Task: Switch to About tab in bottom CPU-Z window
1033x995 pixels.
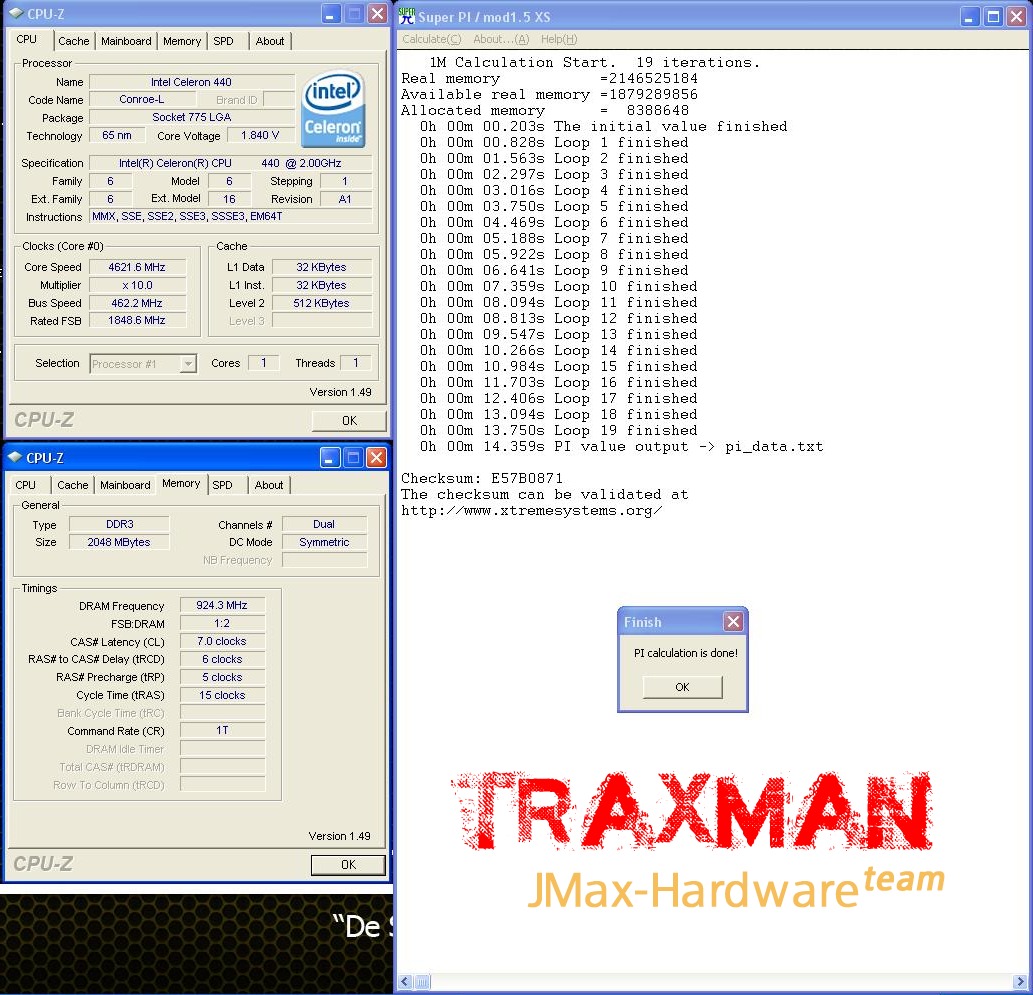Action: point(269,485)
